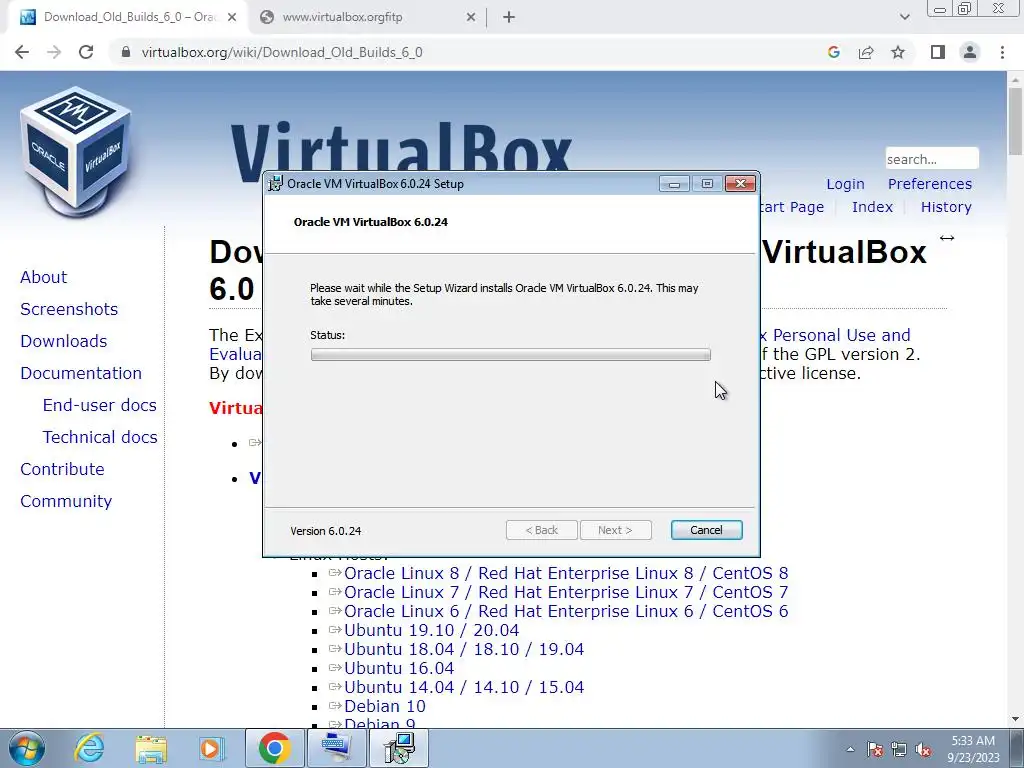Click the Google icon in address bar
1024x768 pixels.
833,52
